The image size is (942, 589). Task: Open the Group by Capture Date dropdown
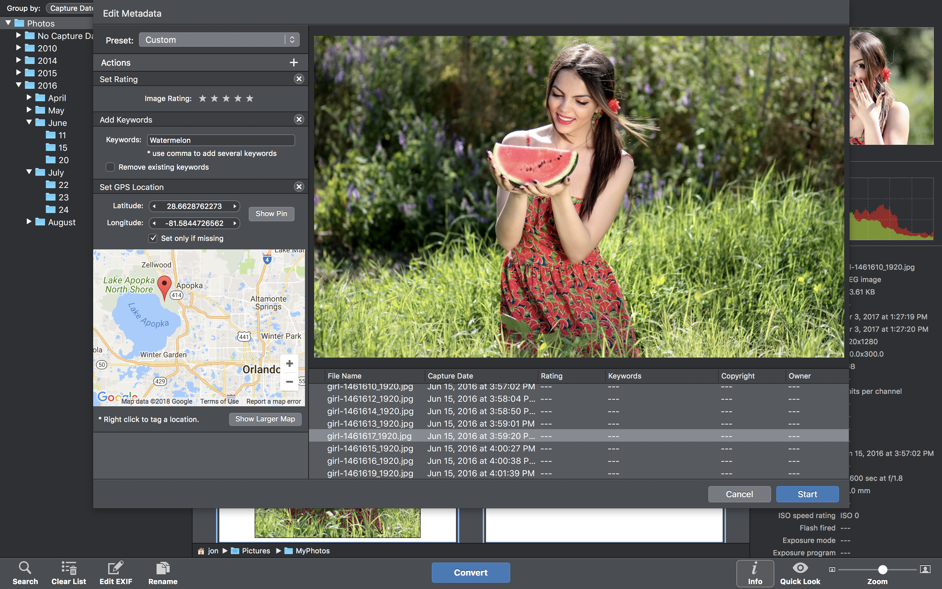point(74,7)
